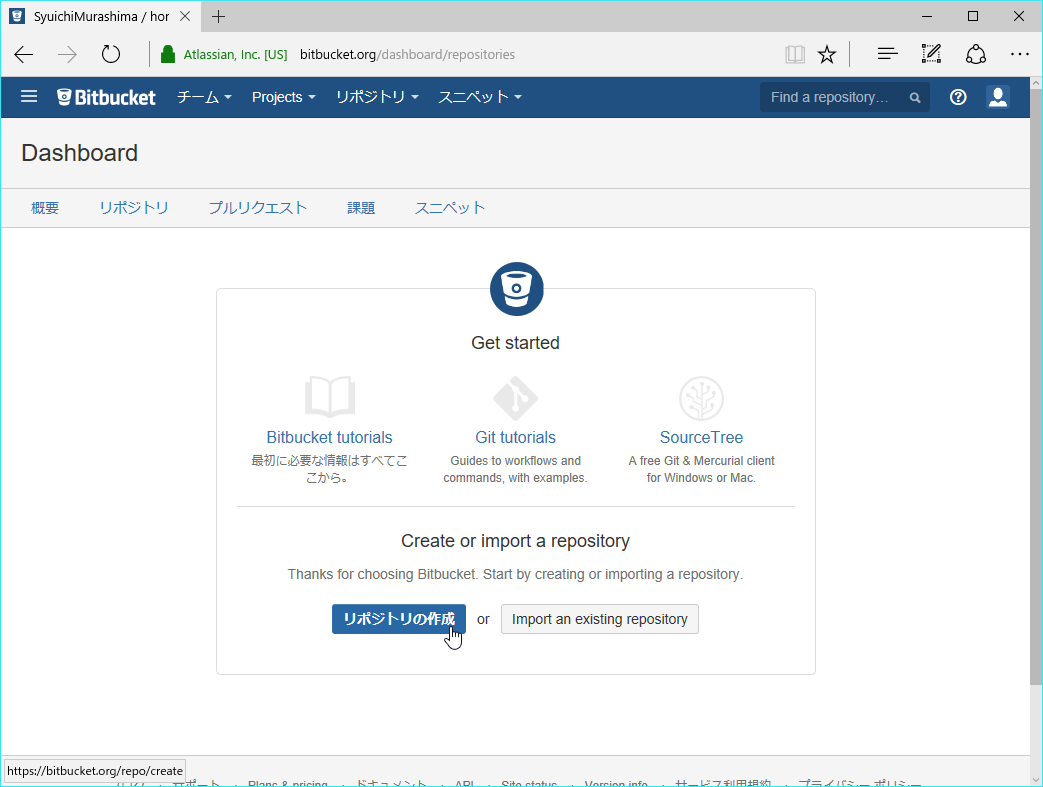Add page to favorites star icon
1043x787 pixels.
pyautogui.click(x=827, y=55)
